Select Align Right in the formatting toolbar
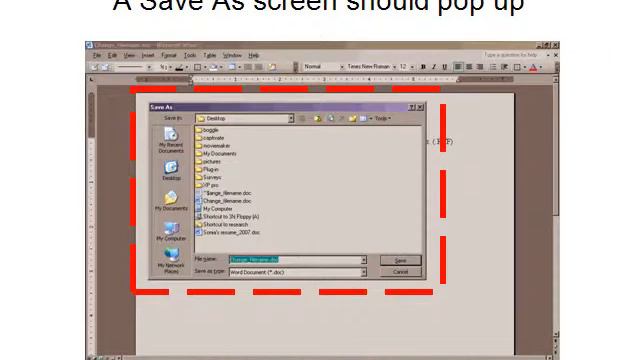640x360 pixels. click(480, 67)
